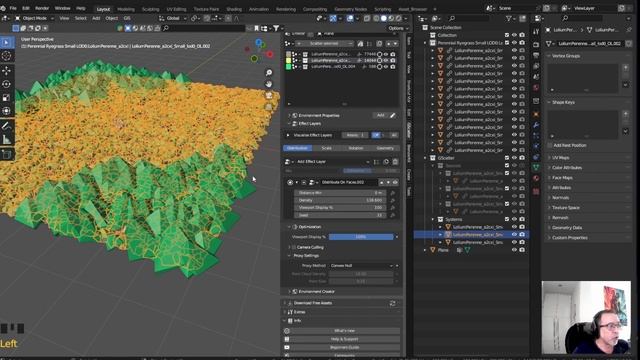Select the Transform tool
This screenshot has width=640, height=360.
pos(7,111)
